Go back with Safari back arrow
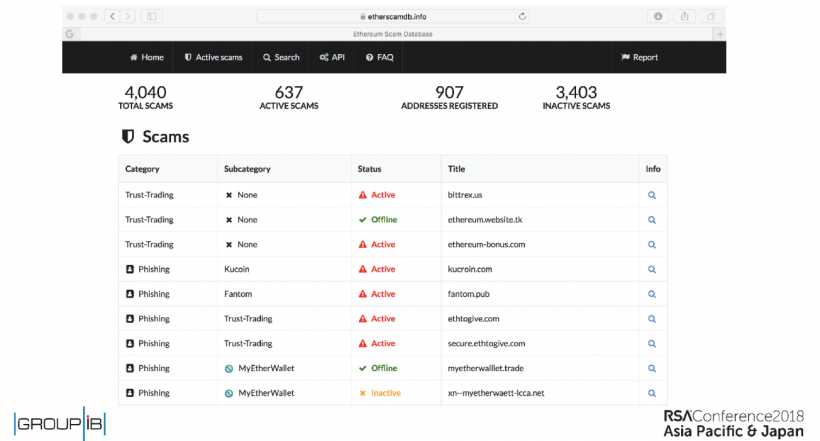The width and height of the screenshot is (820, 441). [x=111, y=17]
